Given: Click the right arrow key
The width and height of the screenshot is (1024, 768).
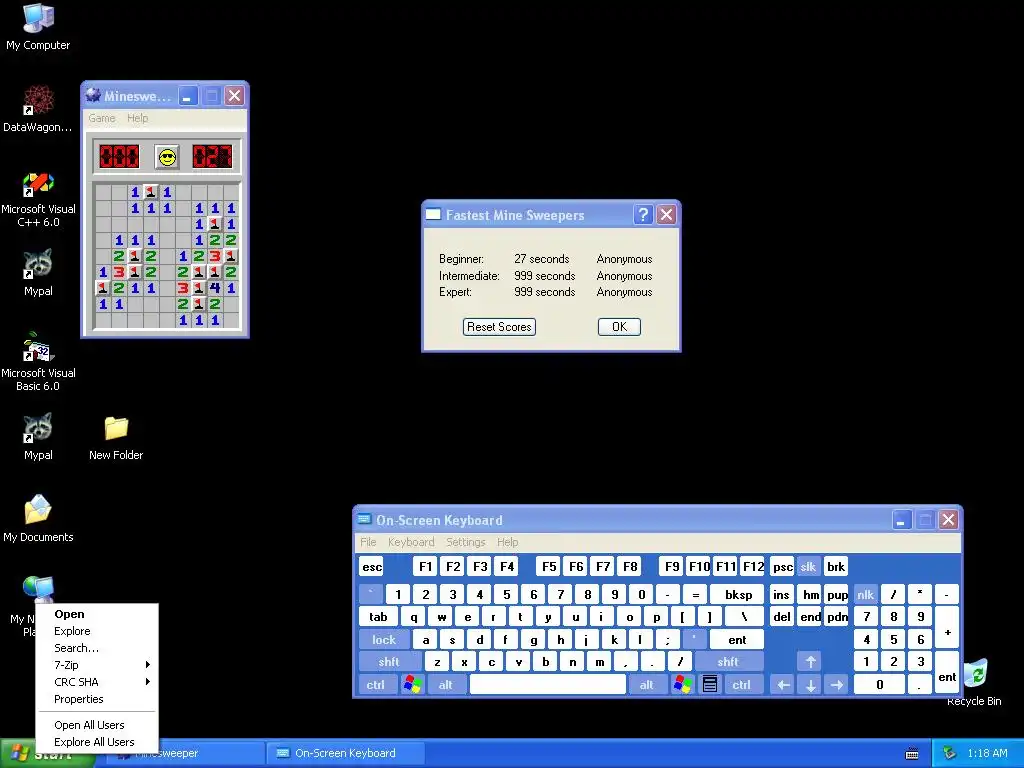Looking at the screenshot, I should coord(837,684).
